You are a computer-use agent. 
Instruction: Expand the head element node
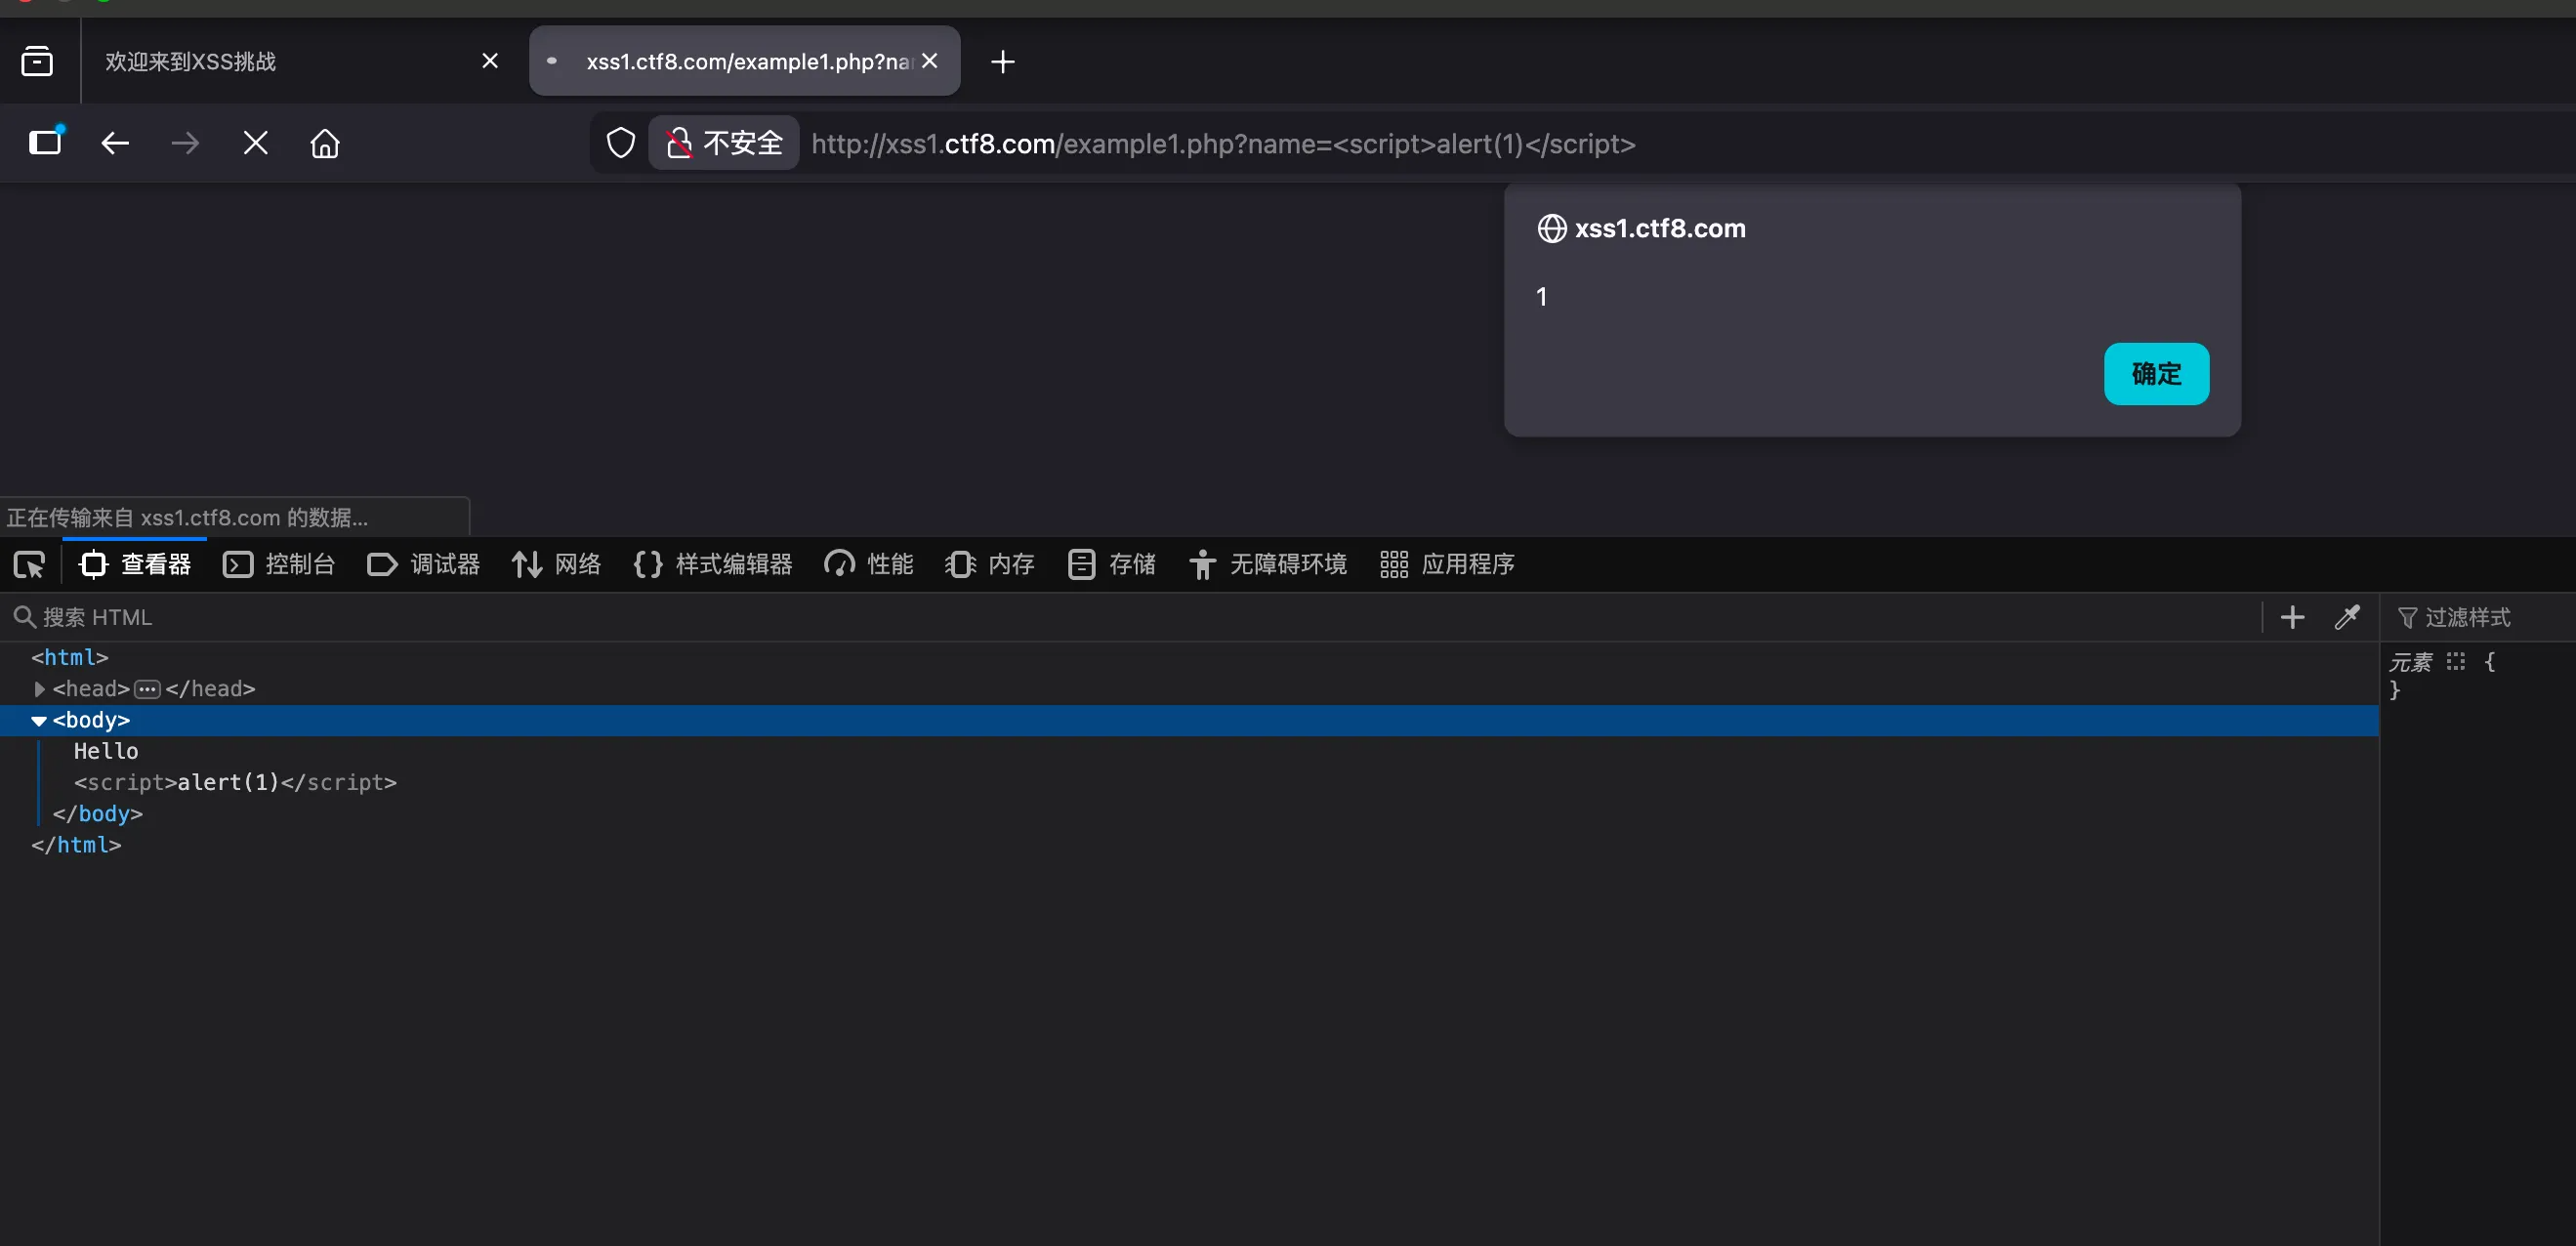tap(39, 689)
